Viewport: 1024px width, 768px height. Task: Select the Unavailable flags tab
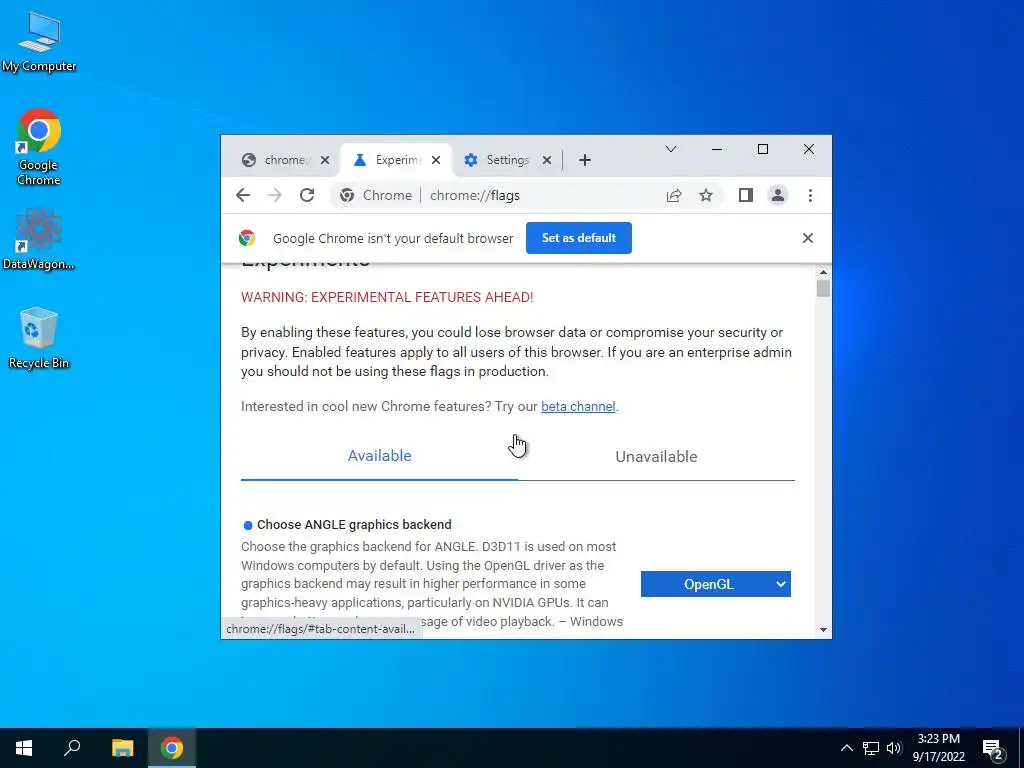tap(656, 456)
